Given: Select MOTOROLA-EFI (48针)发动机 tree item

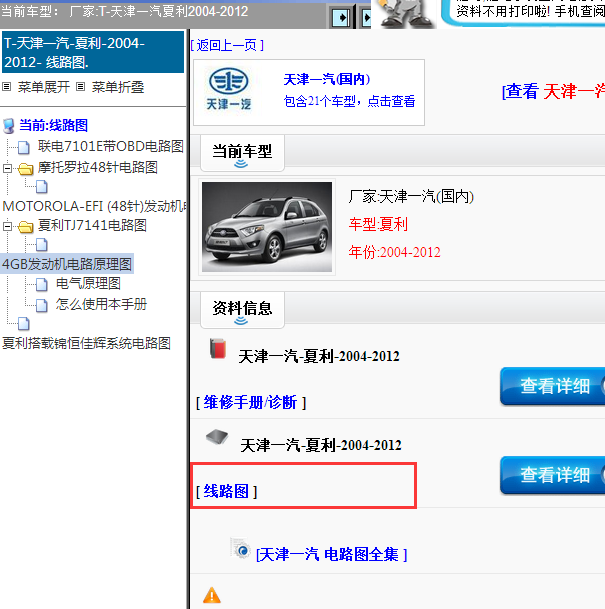Looking at the screenshot, I should [94, 206].
